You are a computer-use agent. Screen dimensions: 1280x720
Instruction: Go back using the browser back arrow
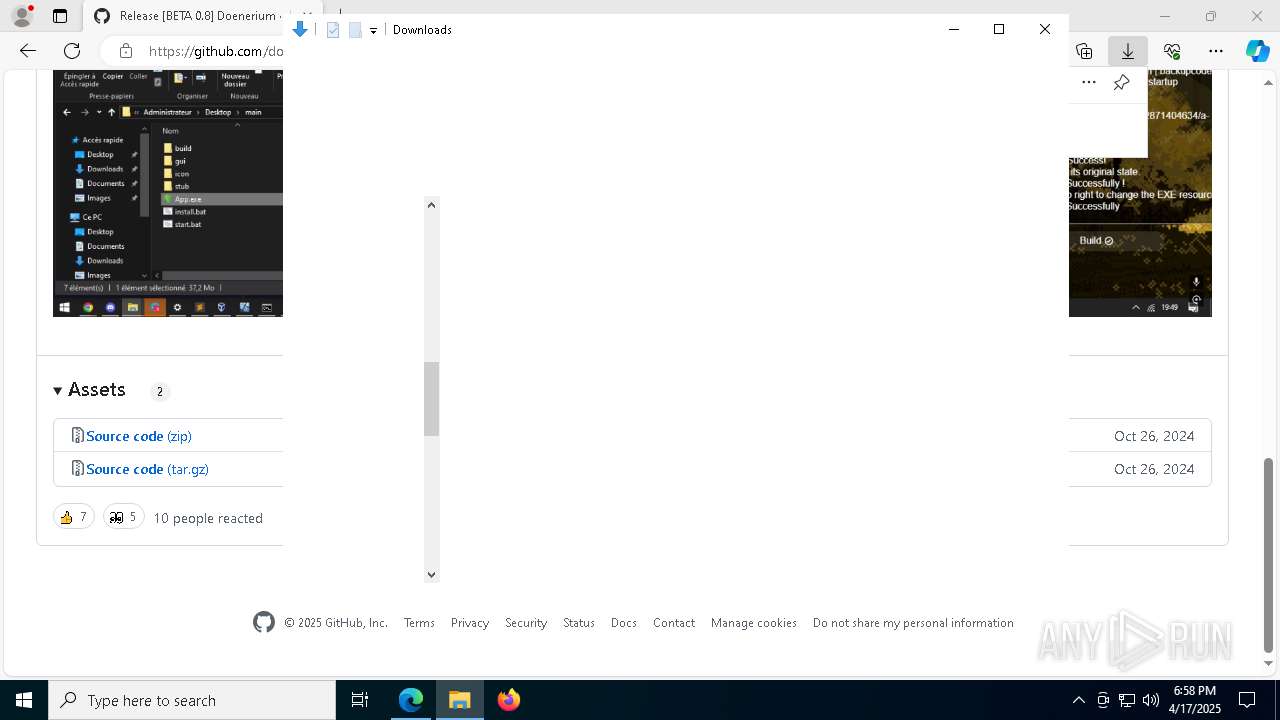pos(28,50)
